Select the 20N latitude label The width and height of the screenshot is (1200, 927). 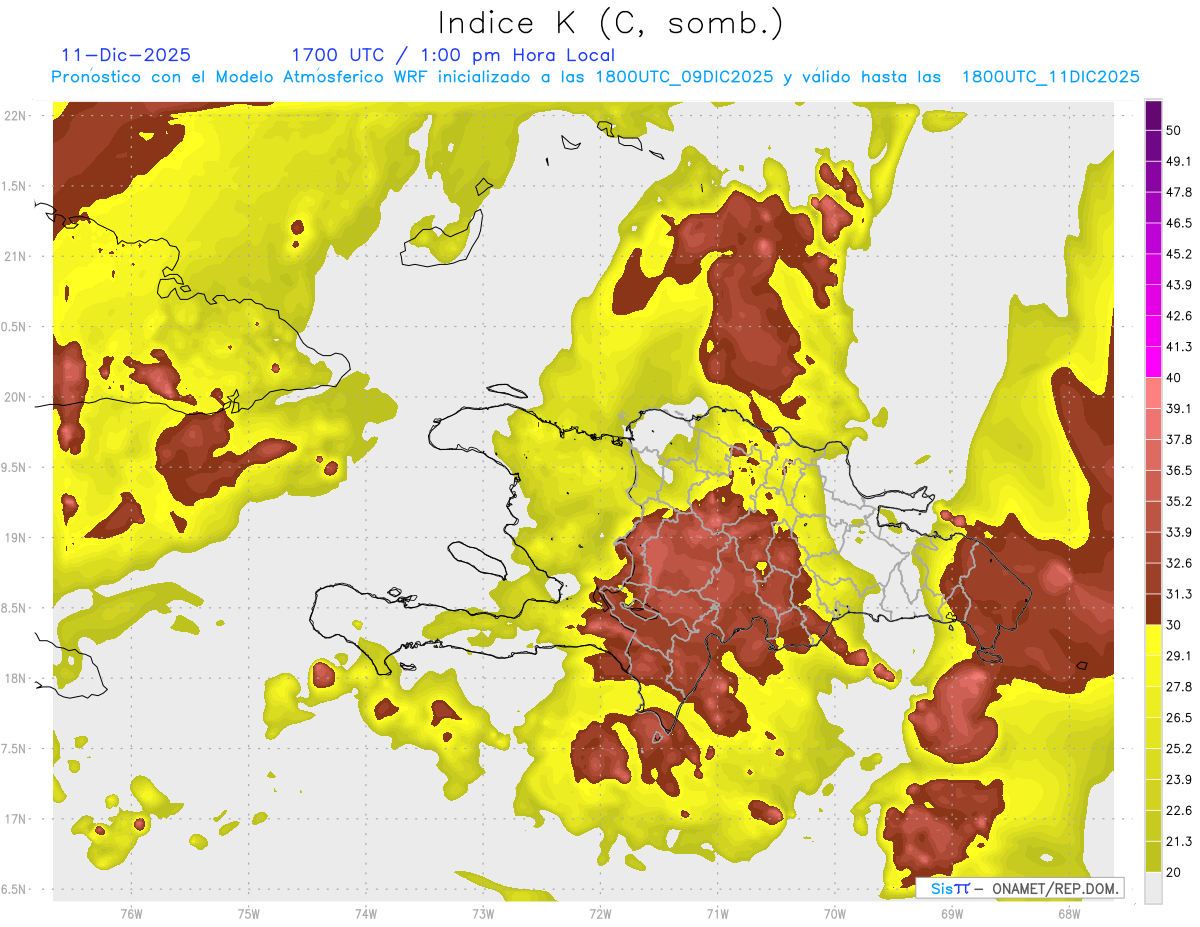tap(16, 397)
